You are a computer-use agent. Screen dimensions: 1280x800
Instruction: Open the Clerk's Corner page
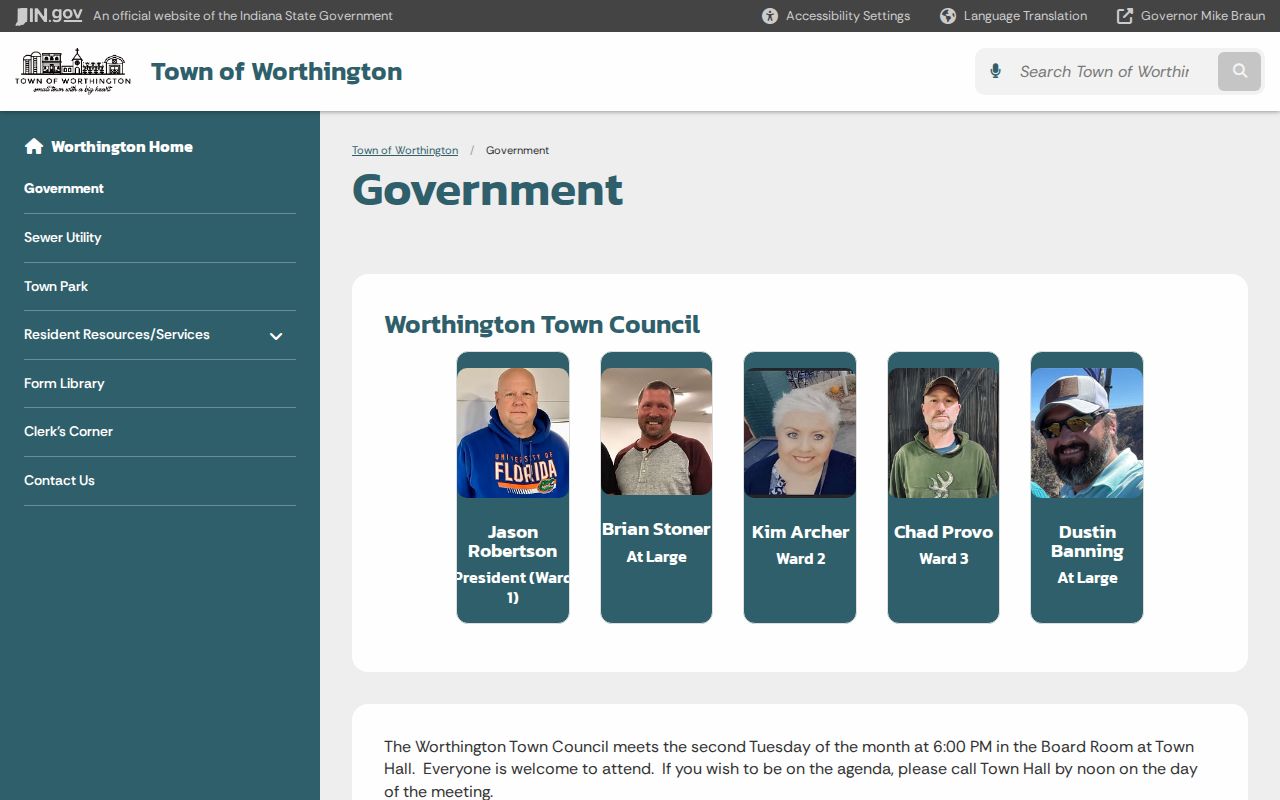click(x=68, y=431)
